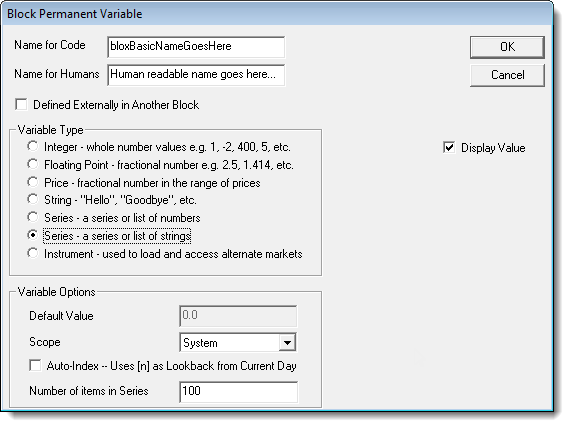The width and height of the screenshot is (569, 427).
Task: Select the Floating Point variable type
Action: 33,164
